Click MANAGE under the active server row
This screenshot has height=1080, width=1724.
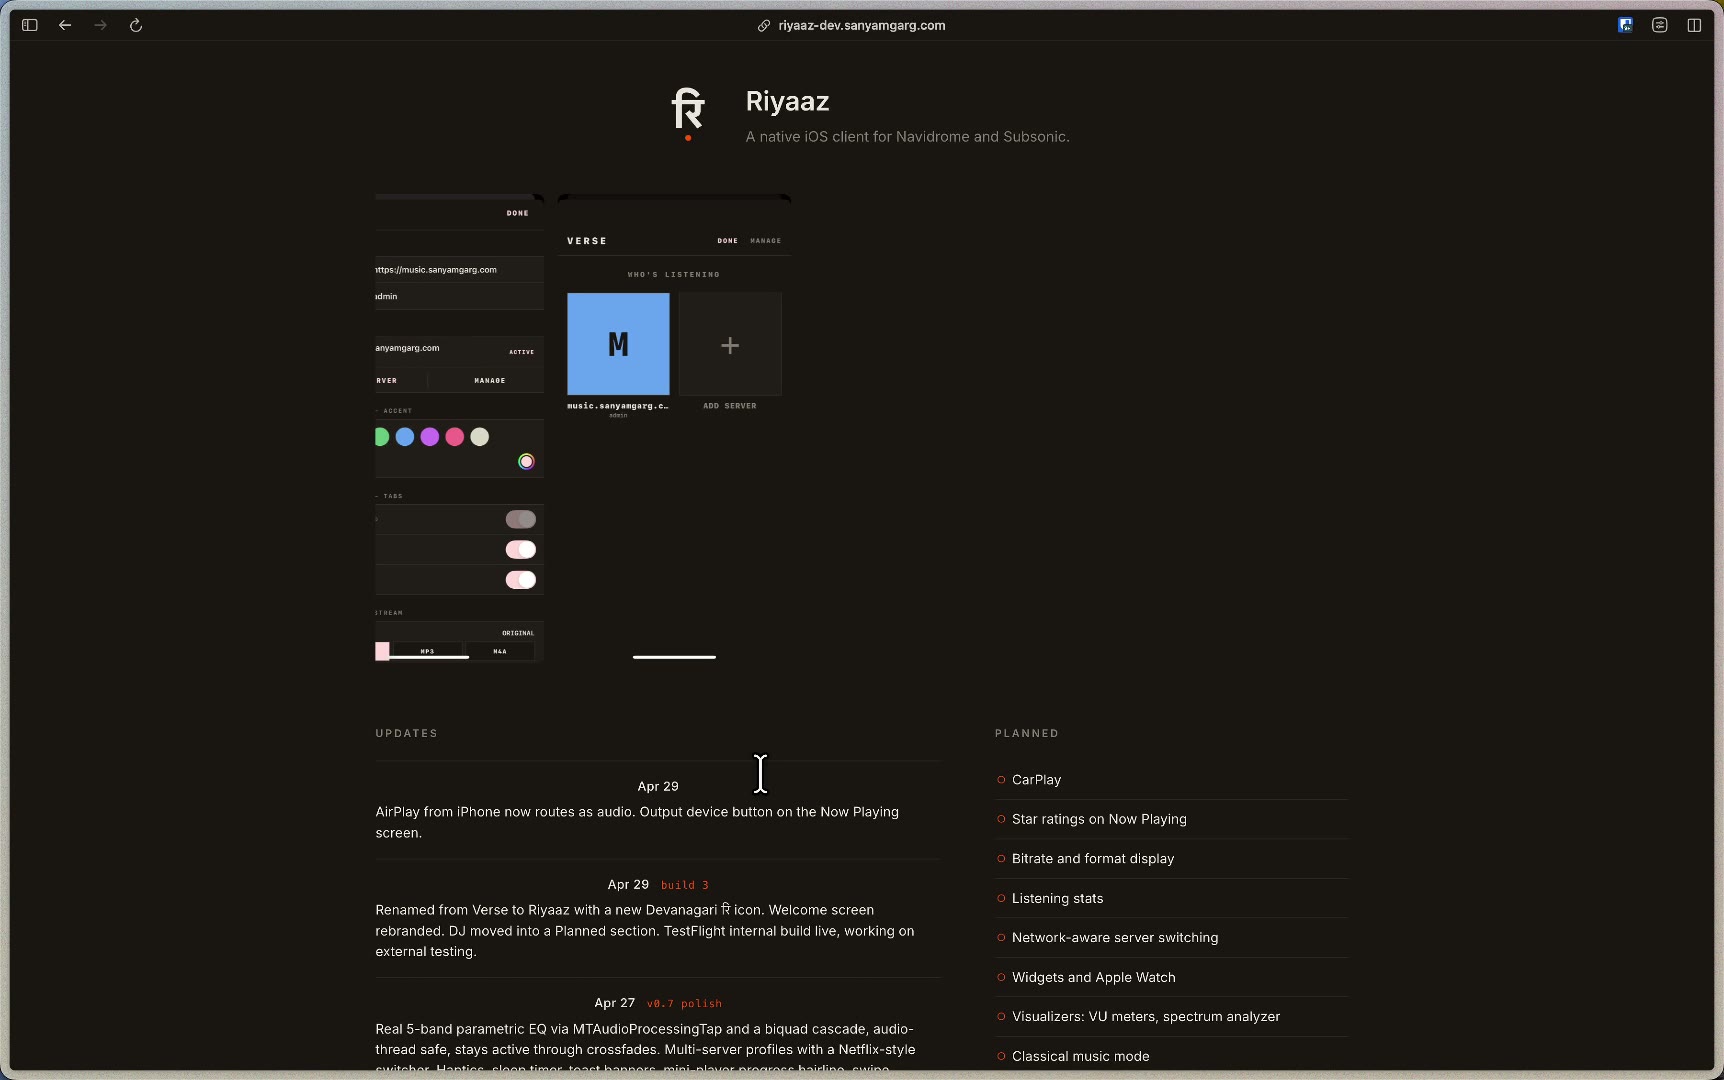(x=490, y=381)
